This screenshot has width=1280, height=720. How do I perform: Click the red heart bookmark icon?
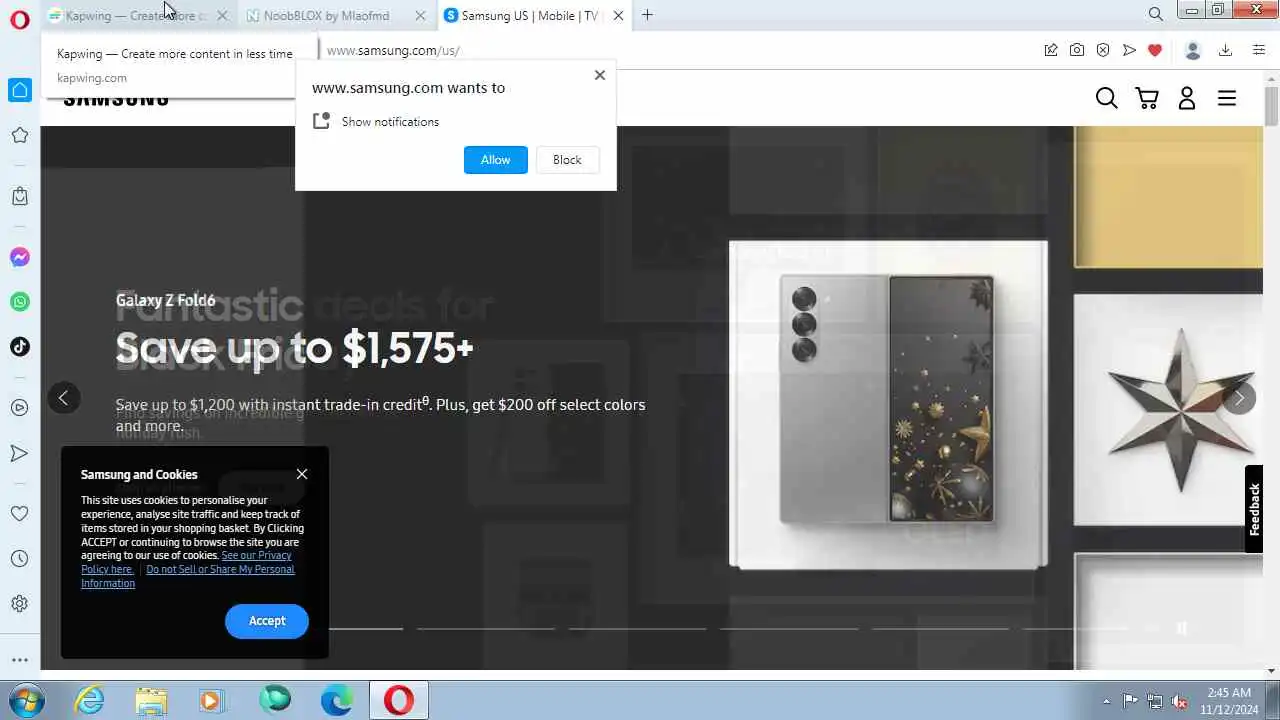point(1155,50)
